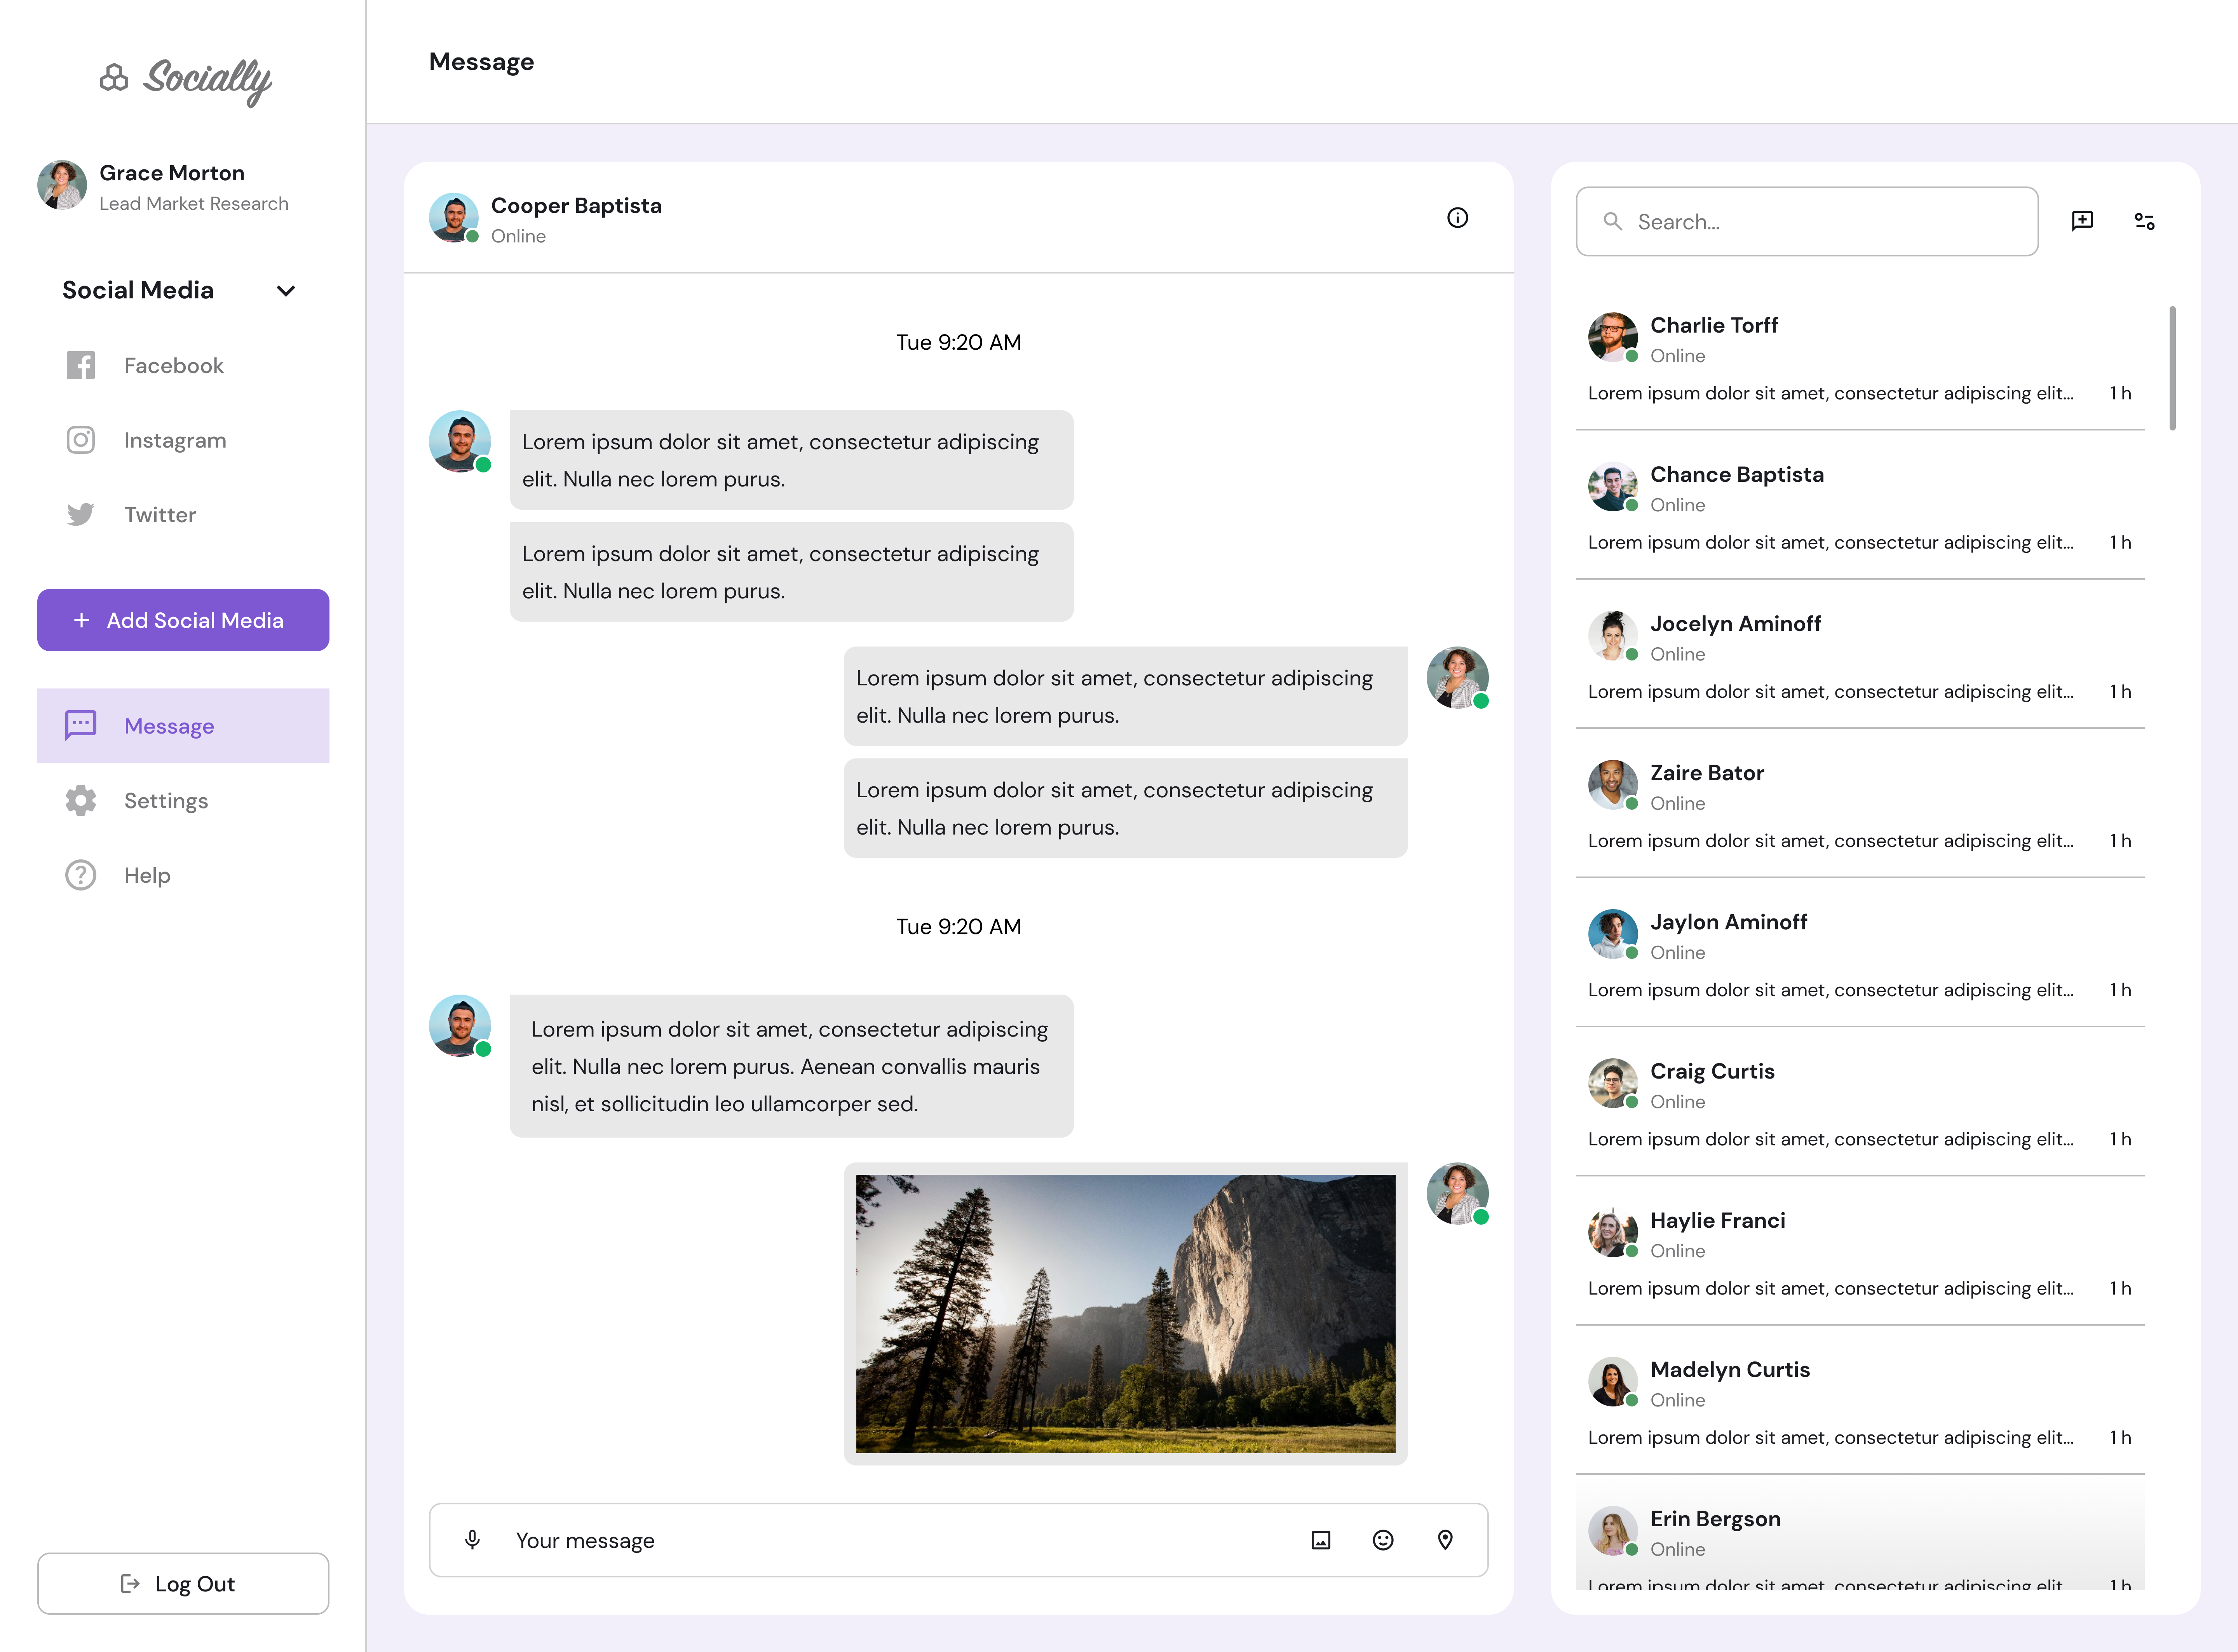Open the Settings page
The image size is (2238, 1652).
(166, 801)
